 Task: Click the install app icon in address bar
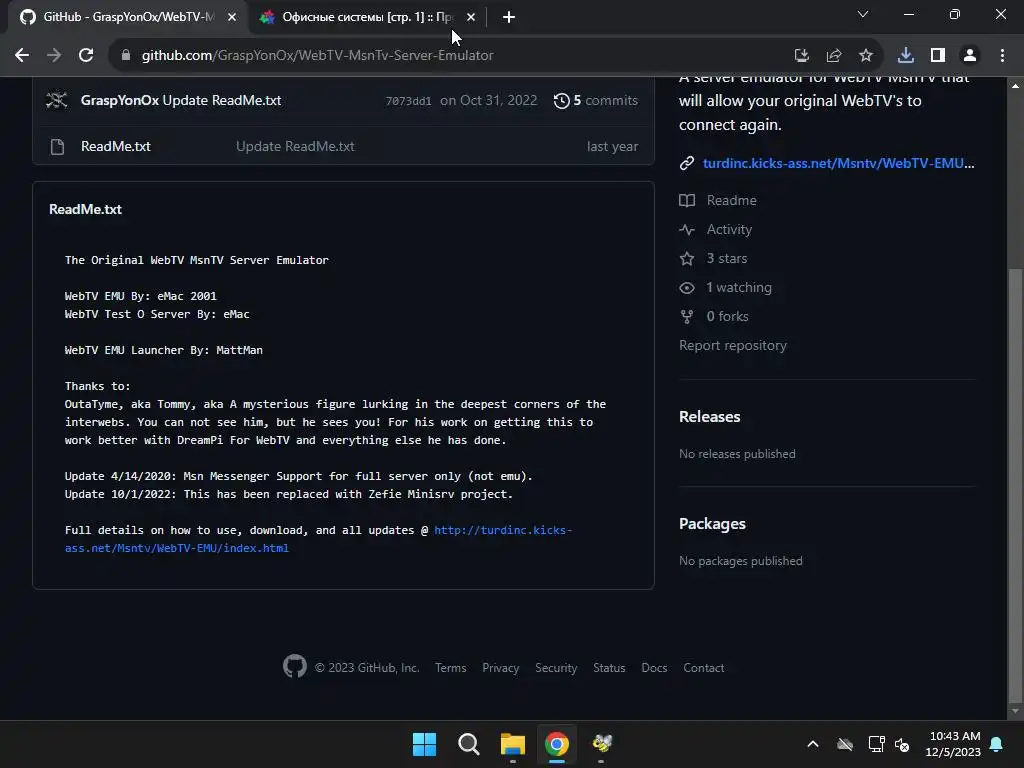[801, 56]
